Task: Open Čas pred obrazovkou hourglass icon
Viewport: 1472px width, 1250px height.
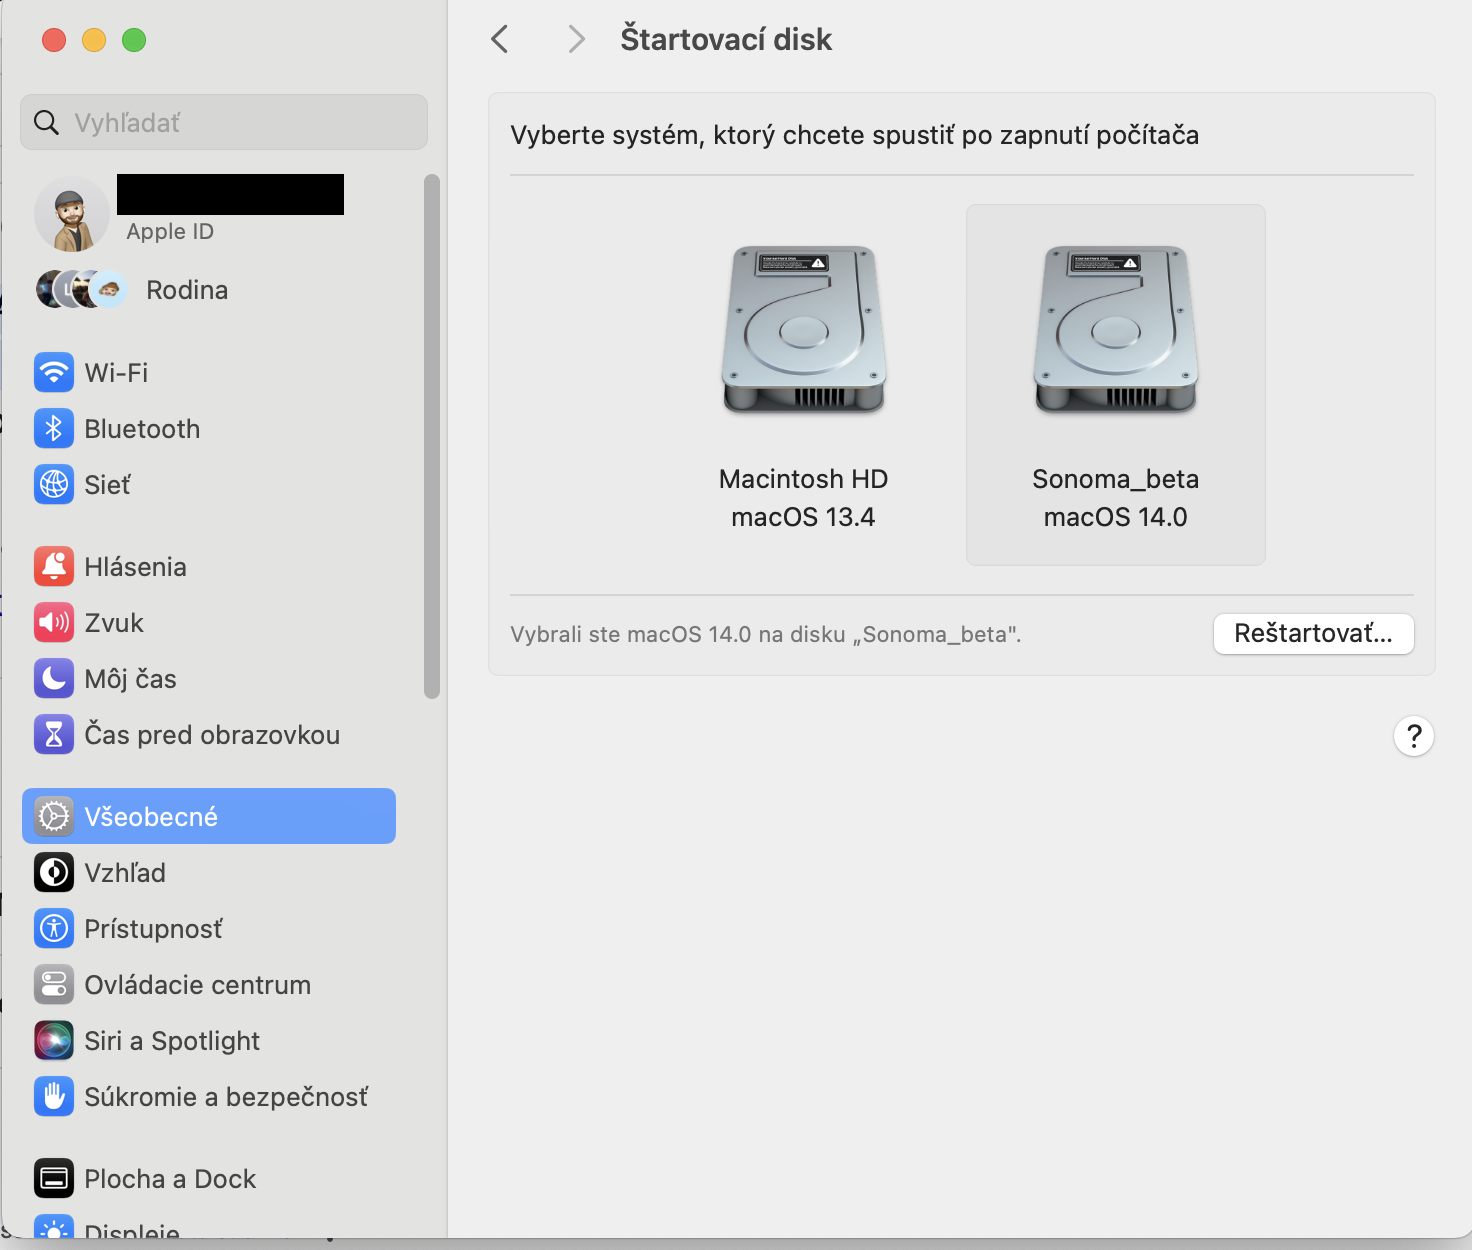Action: pyautogui.click(x=54, y=735)
